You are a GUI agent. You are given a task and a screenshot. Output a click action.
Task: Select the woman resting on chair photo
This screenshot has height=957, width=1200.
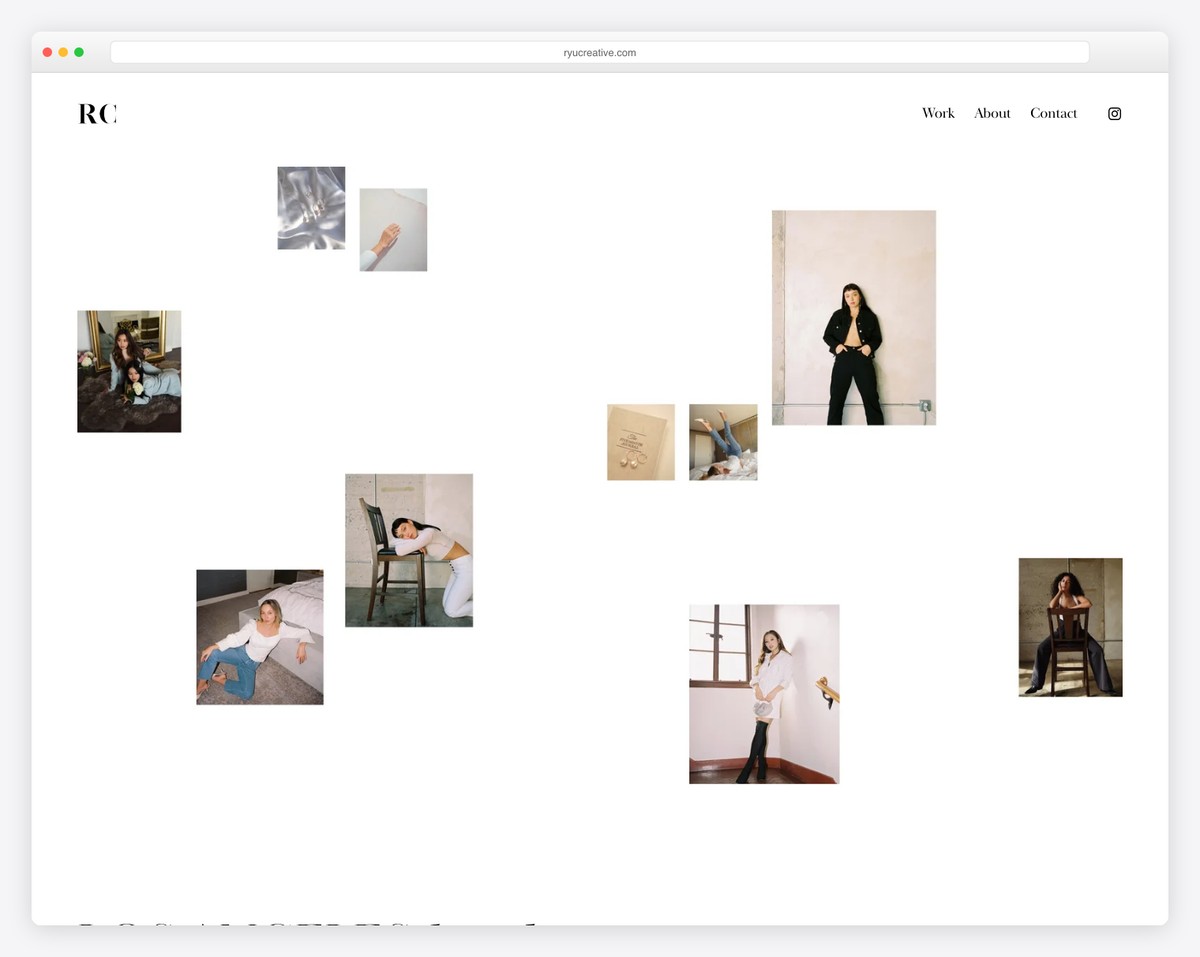(x=409, y=549)
